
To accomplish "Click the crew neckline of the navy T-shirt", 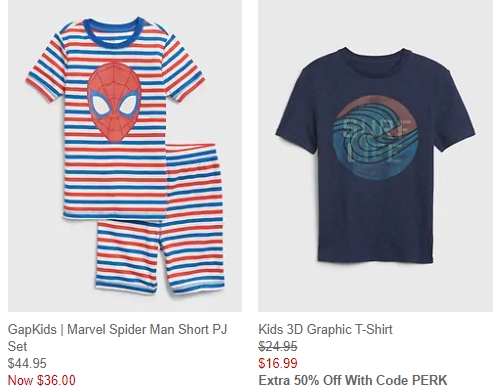I will pos(375,55).
